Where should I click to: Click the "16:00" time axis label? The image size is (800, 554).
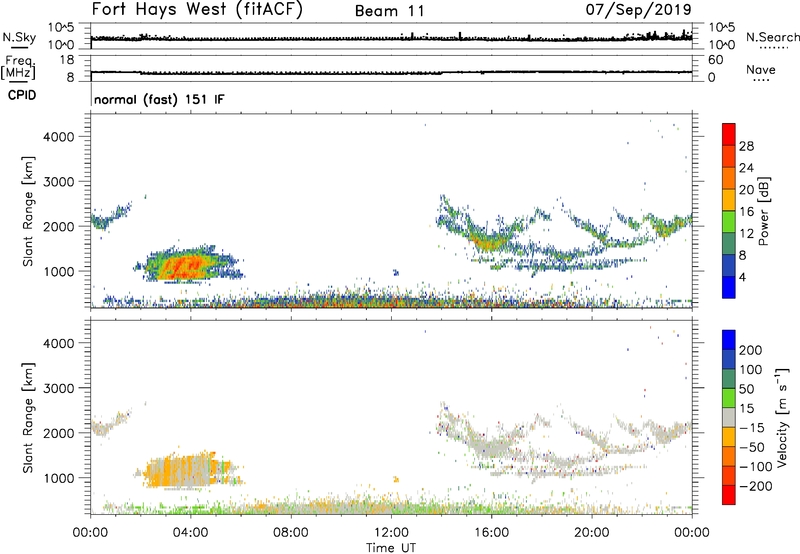point(491,533)
